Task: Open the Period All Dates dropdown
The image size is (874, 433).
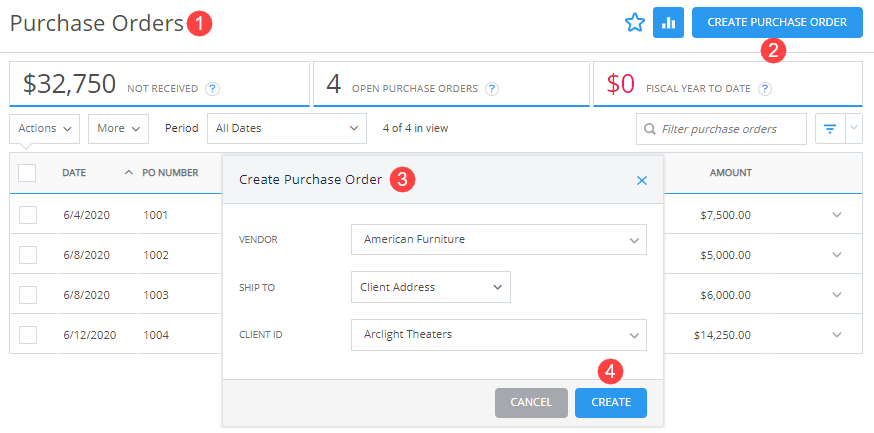Action: pos(287,129)
